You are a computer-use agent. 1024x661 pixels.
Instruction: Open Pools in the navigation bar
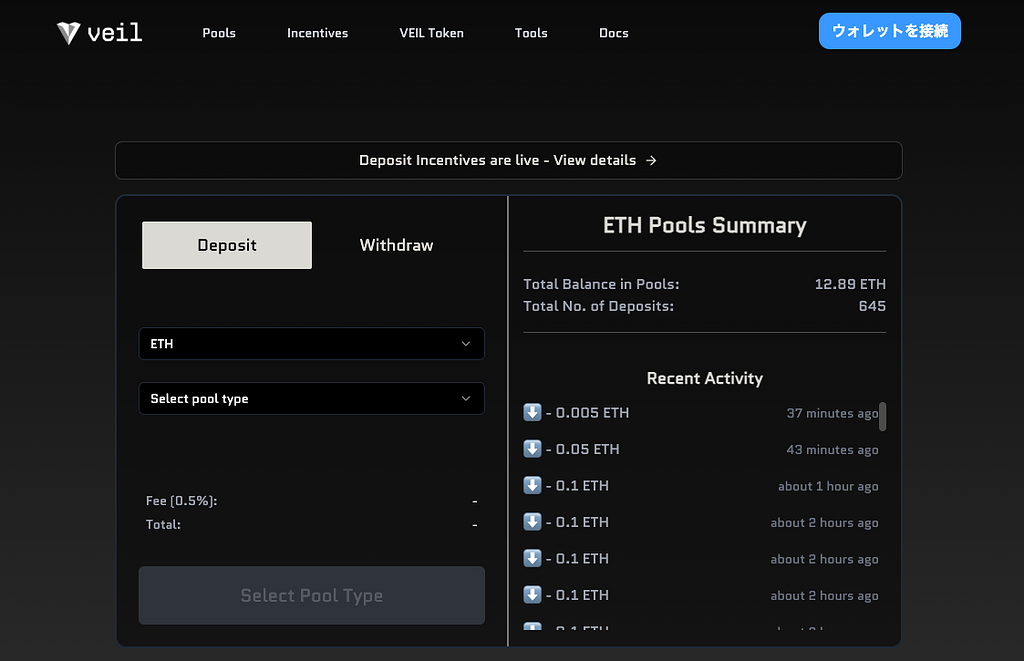[219, 33]
